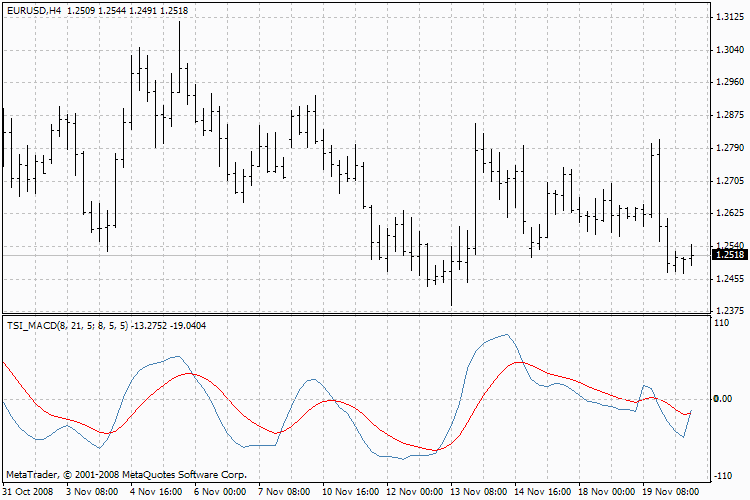Select the 13 Nov 08:00 time label
The image size is (750, 500).
[479, 491]
